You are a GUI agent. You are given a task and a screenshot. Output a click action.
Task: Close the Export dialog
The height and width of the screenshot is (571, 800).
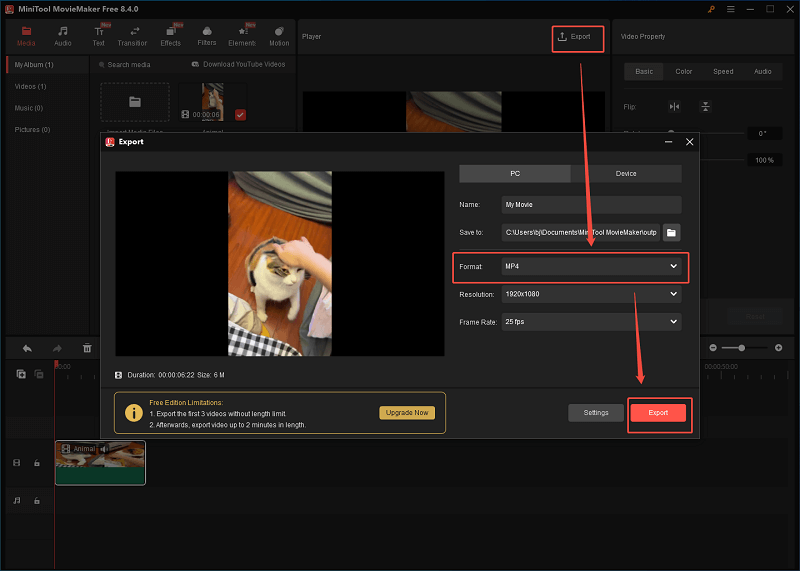coord(689,142)
